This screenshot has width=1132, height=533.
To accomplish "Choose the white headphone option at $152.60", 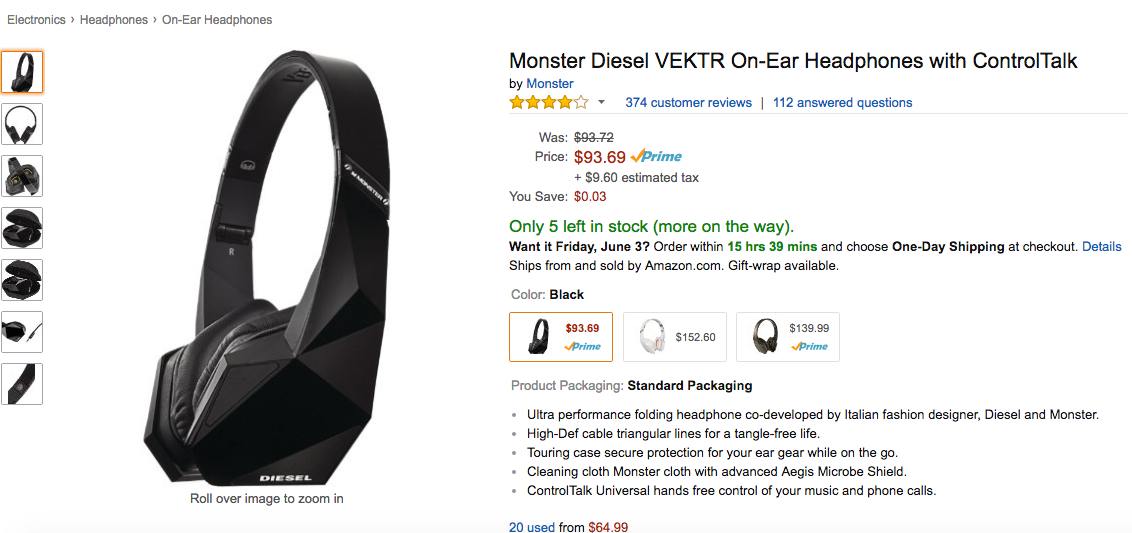I will point(673,336).
